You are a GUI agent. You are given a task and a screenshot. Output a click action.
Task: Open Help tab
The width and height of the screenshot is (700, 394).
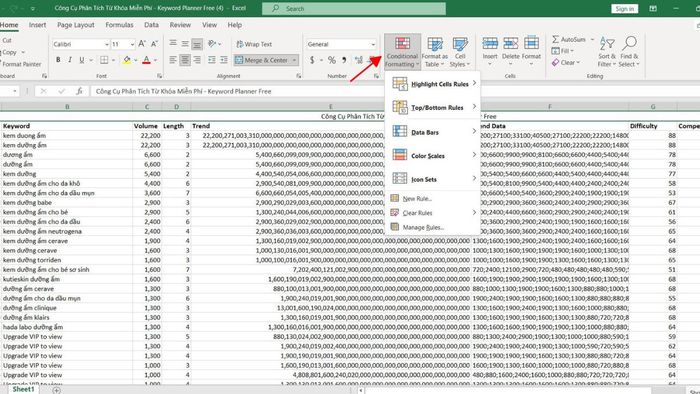coord(235,25)
